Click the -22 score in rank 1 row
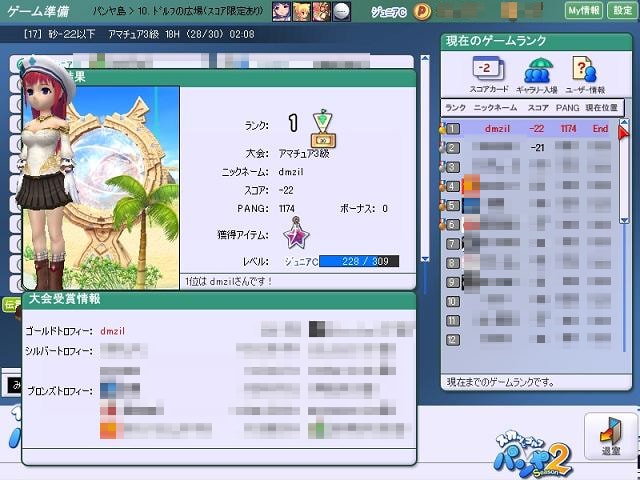Screen dimensions: 640x480 point(536,129)
